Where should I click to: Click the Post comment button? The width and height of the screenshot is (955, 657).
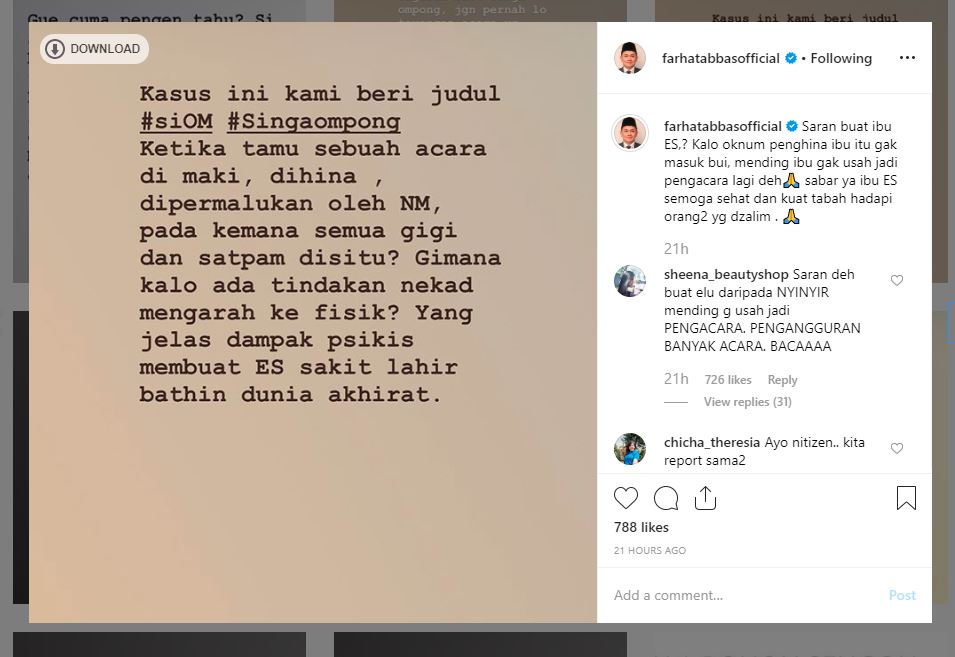click(902, 595)
